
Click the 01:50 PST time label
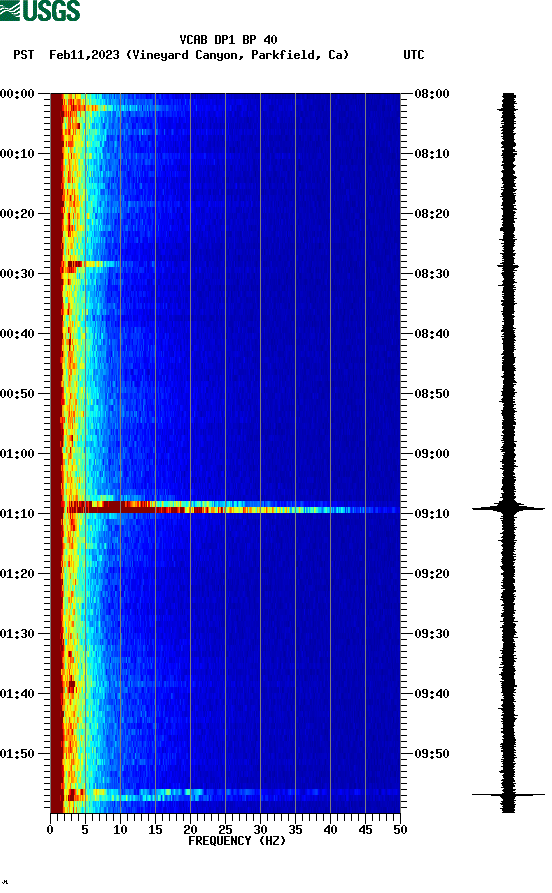coord(17,753)
